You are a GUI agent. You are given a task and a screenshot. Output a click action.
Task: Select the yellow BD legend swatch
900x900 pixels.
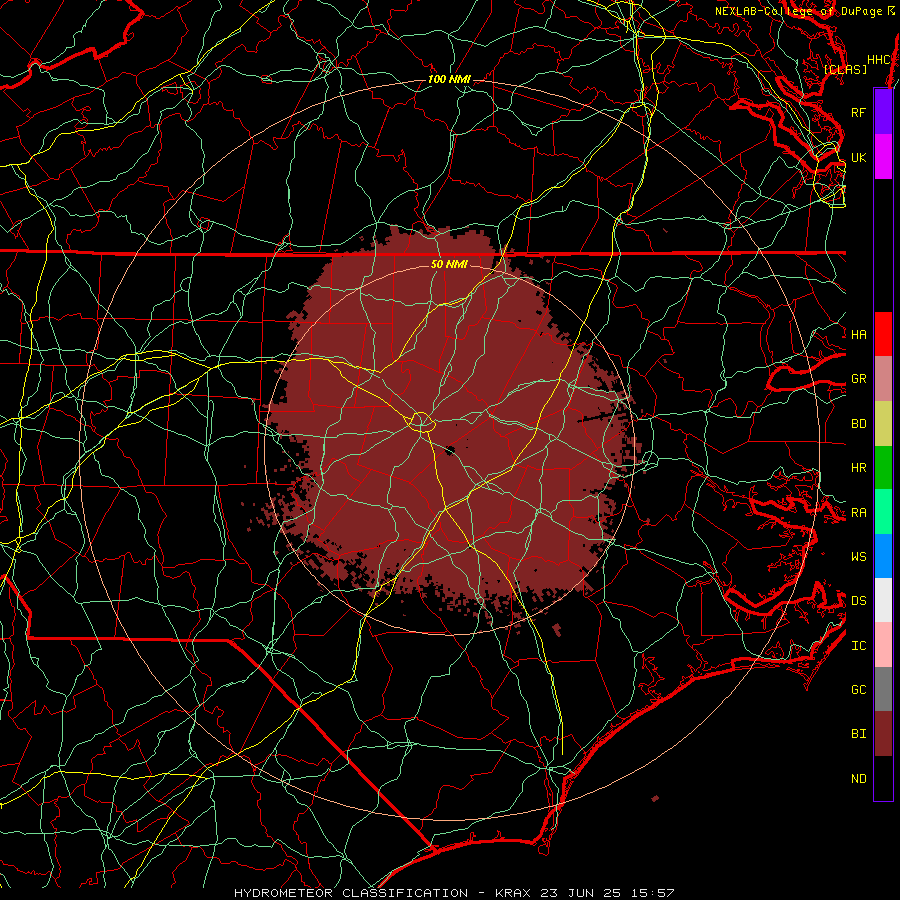883,423
